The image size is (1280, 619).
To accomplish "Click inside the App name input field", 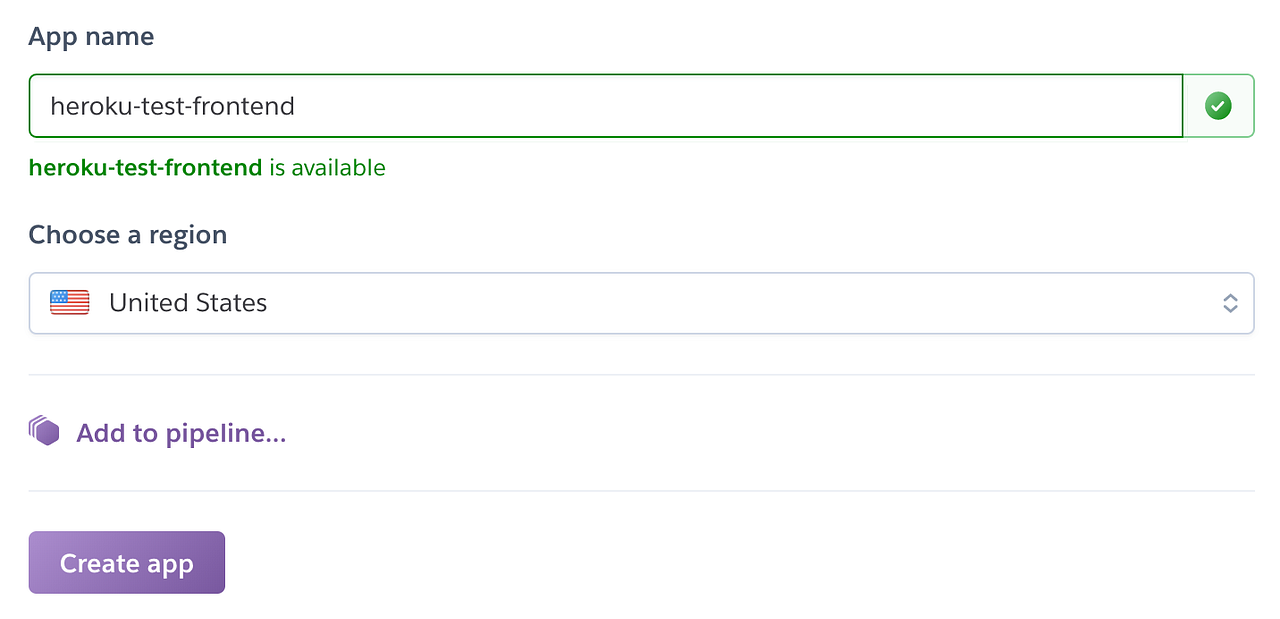I will 600,105.
